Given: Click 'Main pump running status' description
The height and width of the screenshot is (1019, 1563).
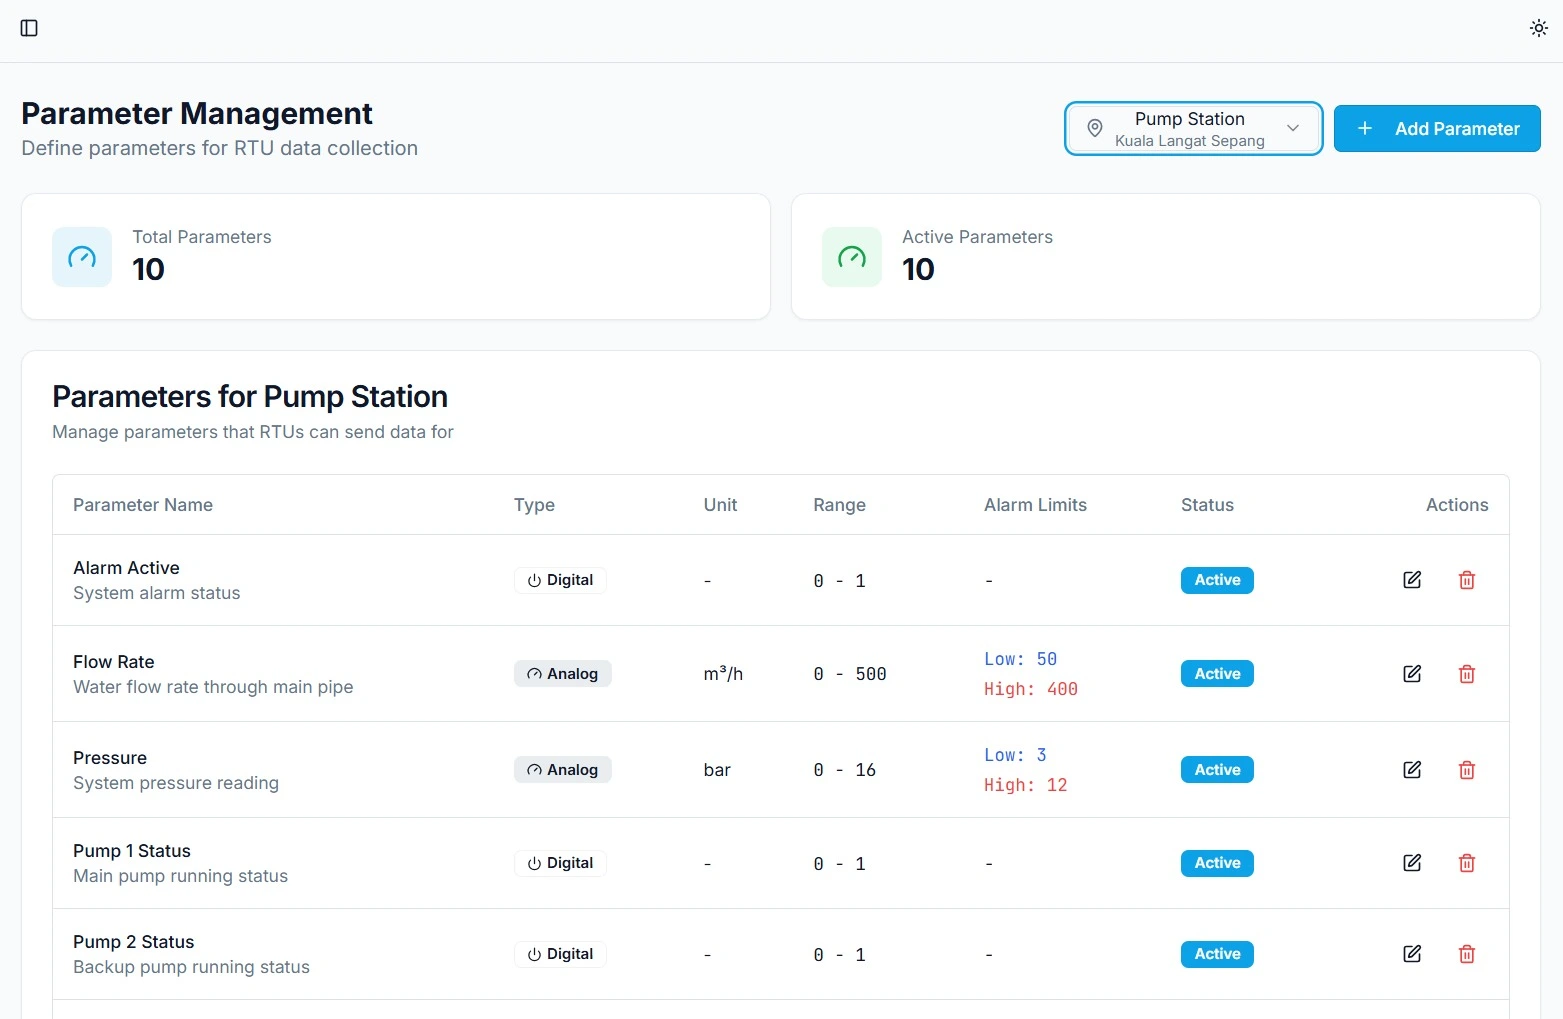Looking at the screenshot, I should 180,876.
